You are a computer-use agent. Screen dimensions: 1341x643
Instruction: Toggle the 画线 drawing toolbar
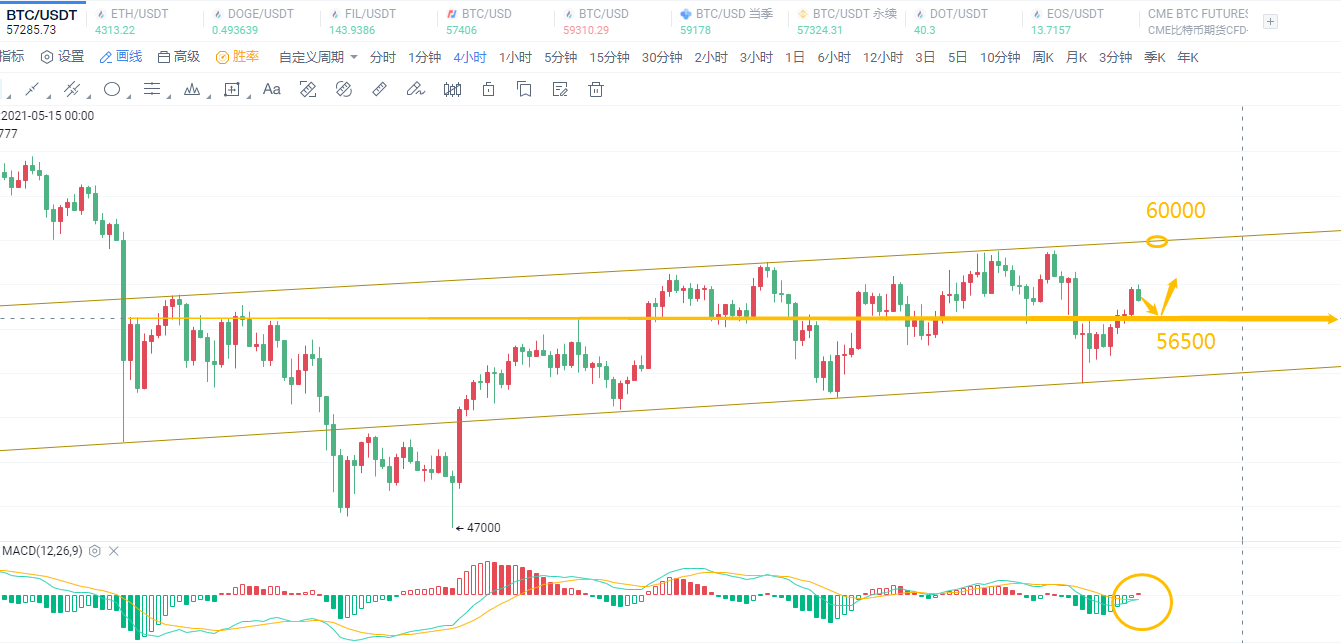(121, 57)
